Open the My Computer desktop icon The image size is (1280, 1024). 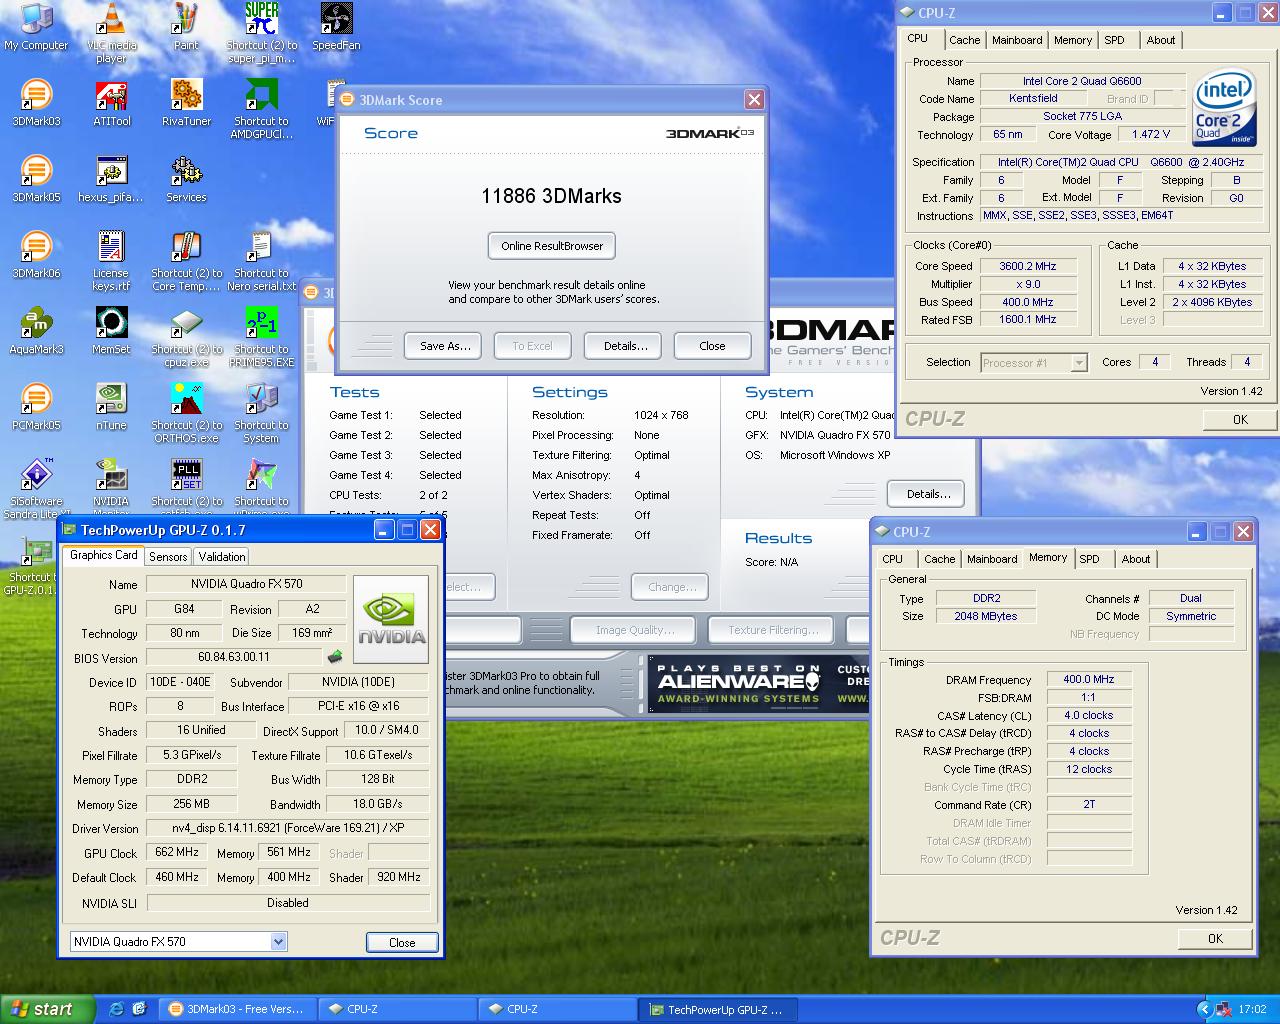pyautogui.click(x=36, y=27)
